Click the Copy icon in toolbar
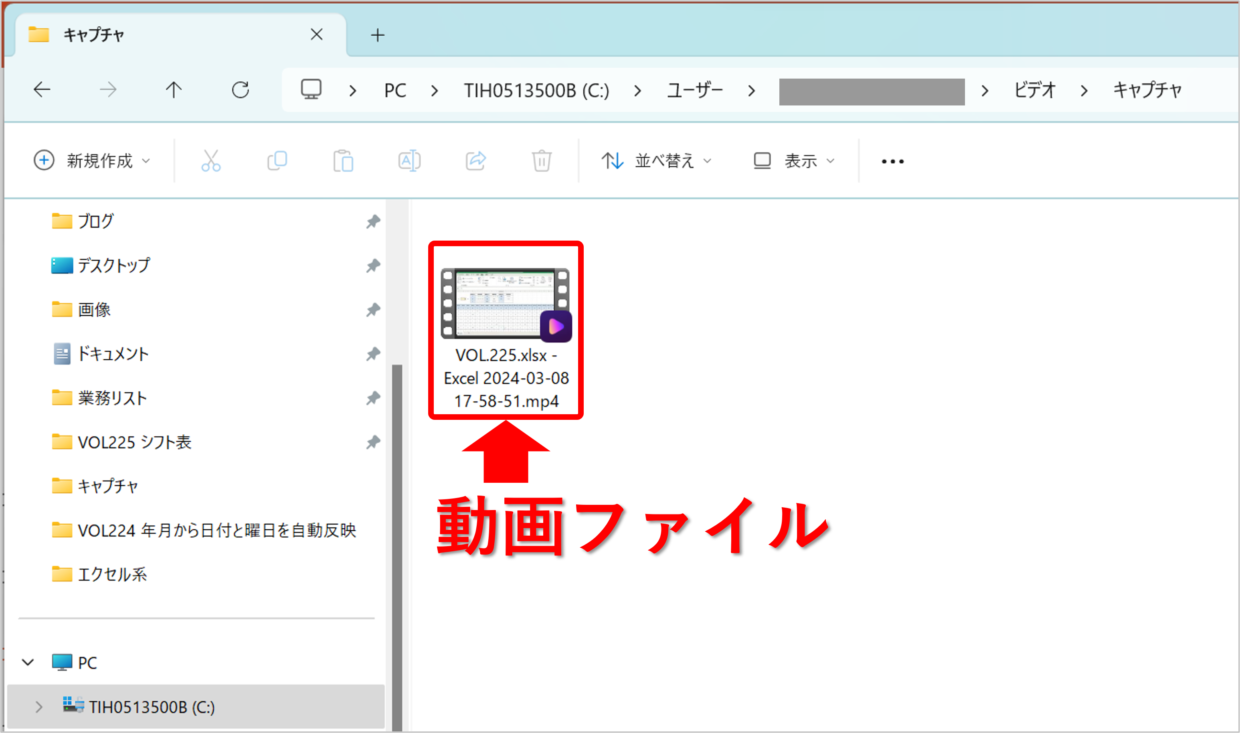 pos(277,161)
